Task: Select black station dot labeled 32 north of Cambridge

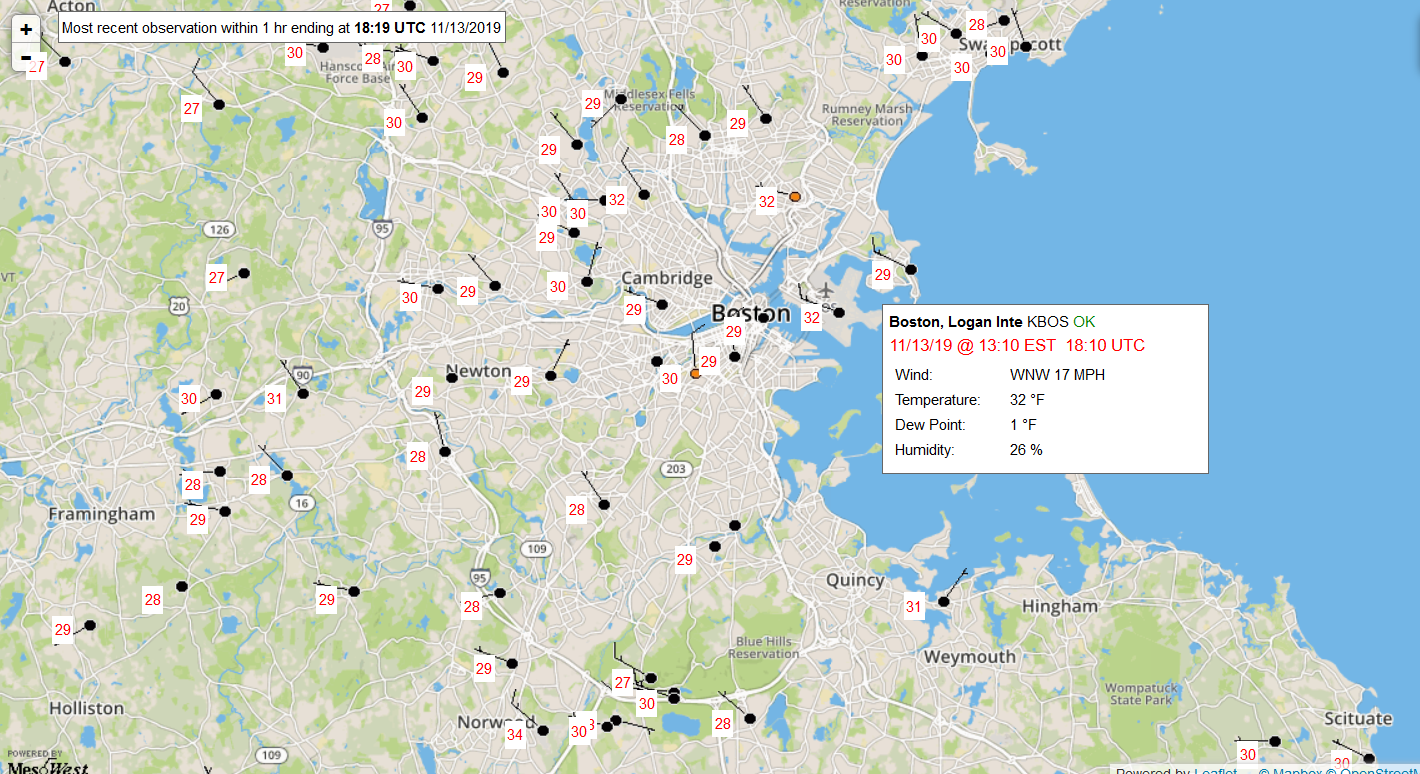Action: (644, 195)
